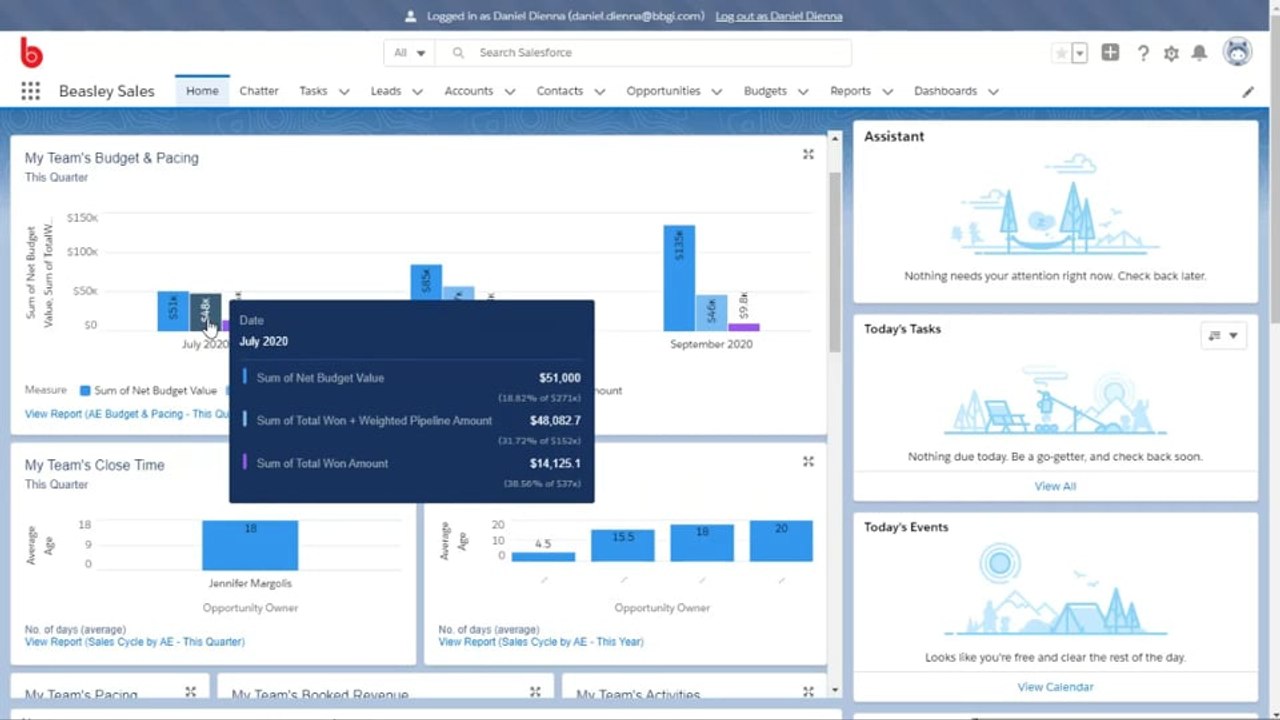Expand the Opportunities tab chevron
1280x720 pixels.
(717, 92)
